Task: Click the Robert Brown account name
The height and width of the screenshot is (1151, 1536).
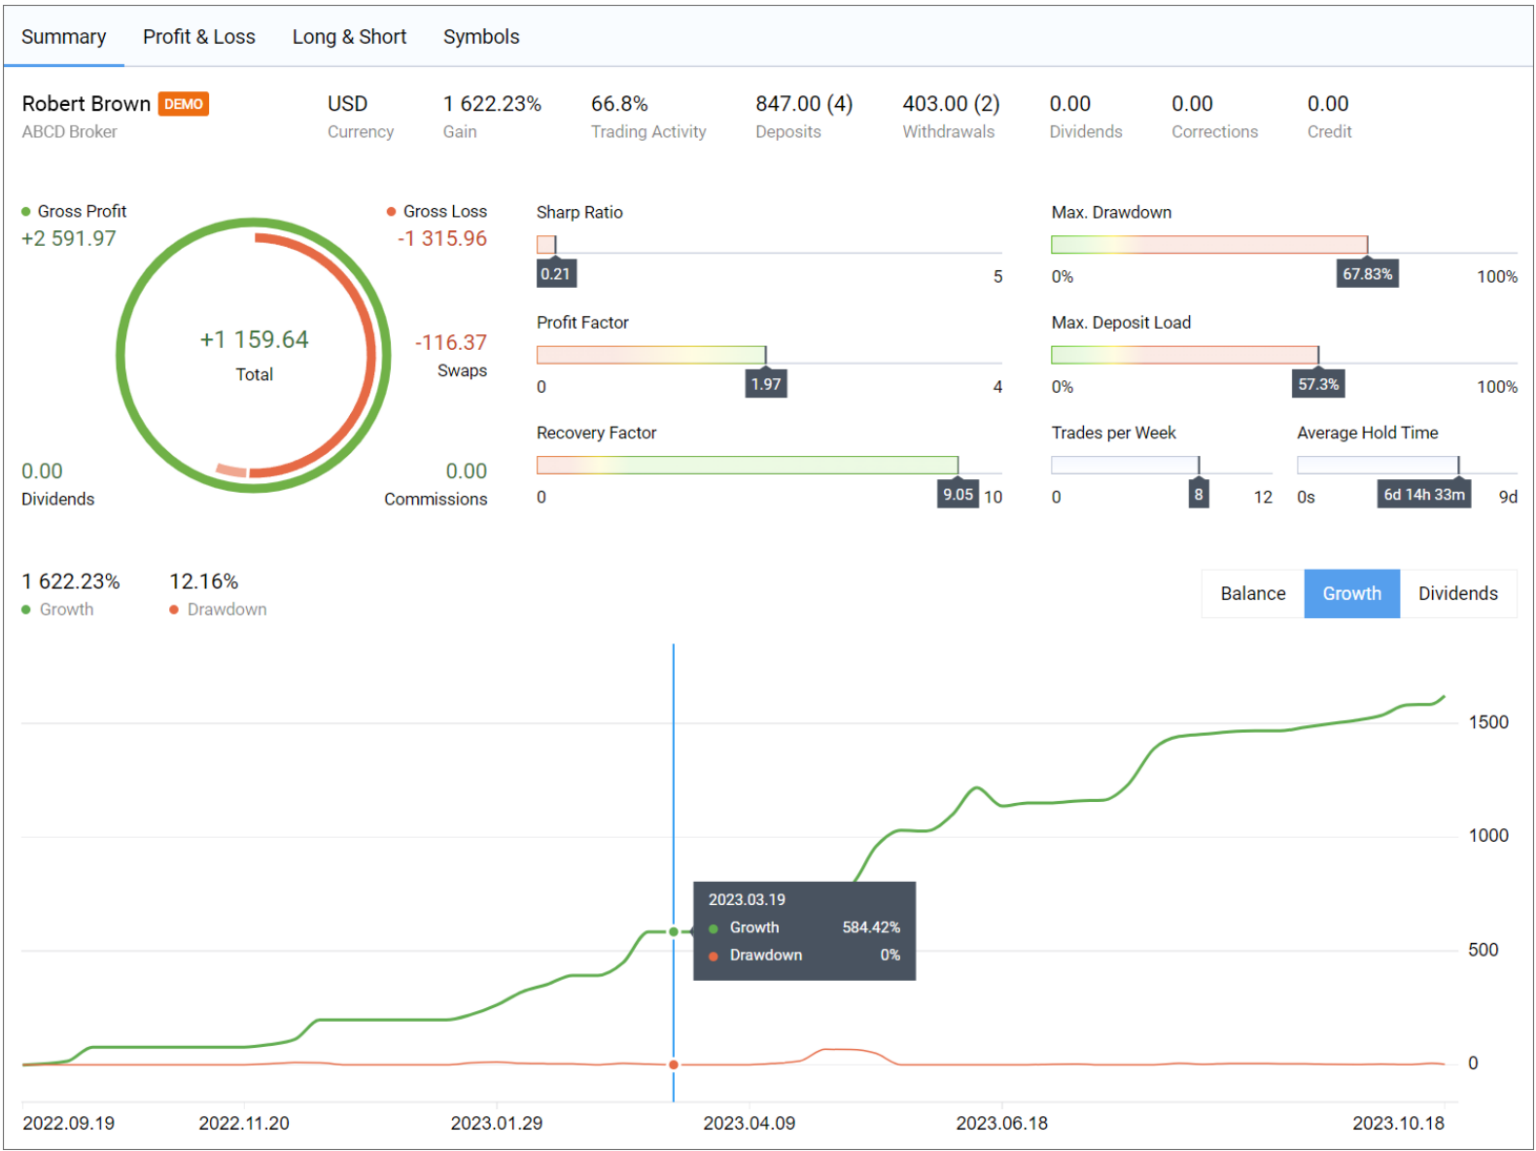Action: pos(85,103)
